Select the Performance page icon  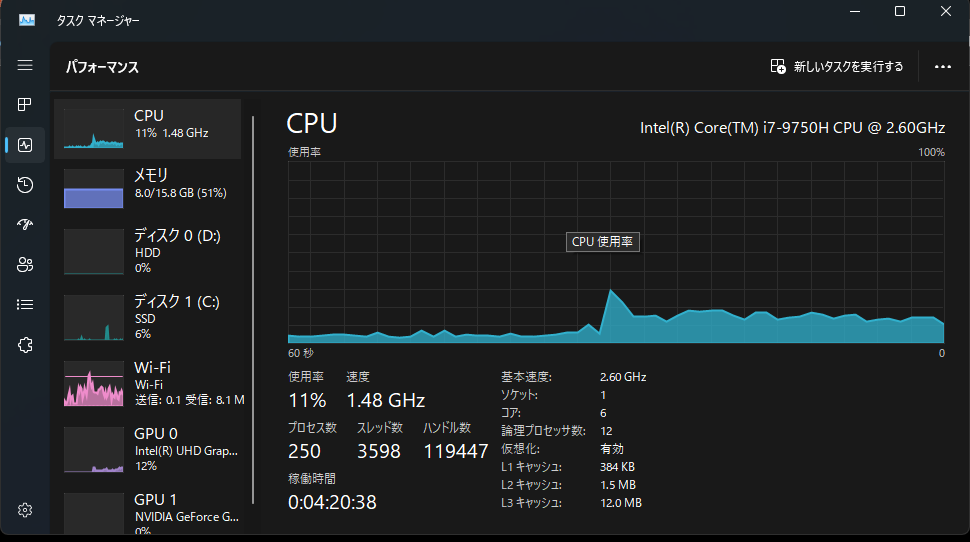[25, 145]
